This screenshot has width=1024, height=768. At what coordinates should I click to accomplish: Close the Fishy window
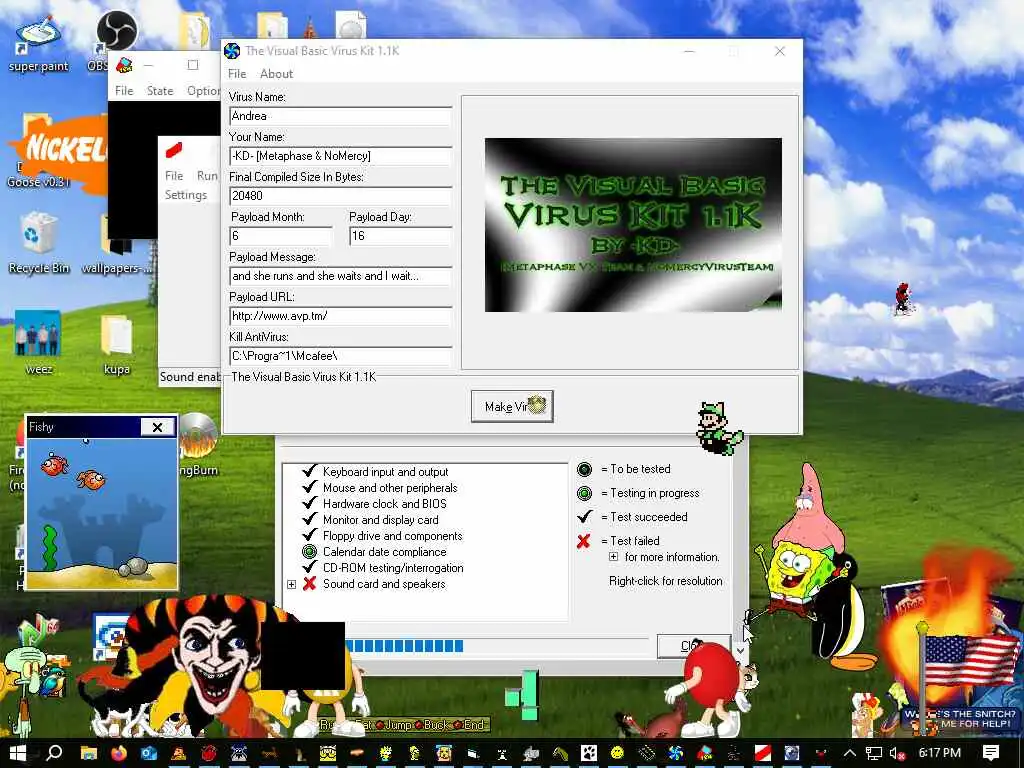(x=157, y=427)
